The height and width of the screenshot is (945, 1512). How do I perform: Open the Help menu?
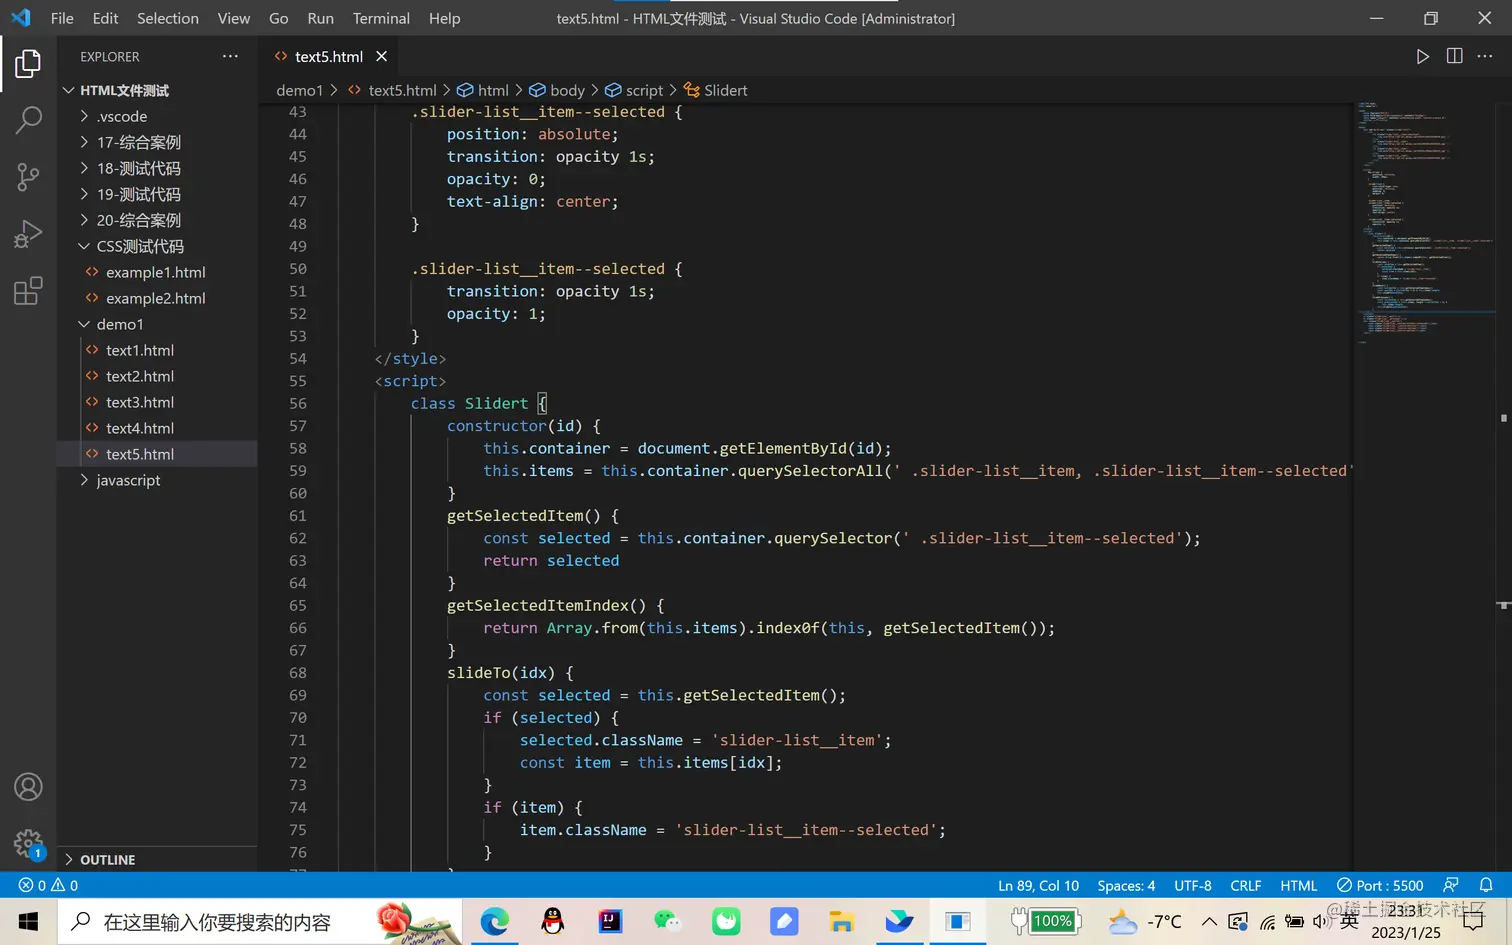445,18
